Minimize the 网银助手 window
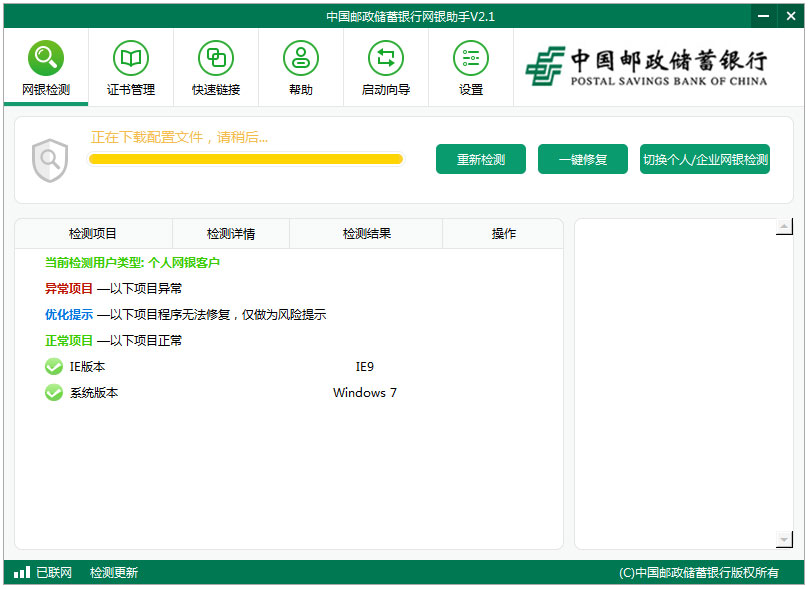The height and width of the screenshot is (589, 810). (x=764, y=16)
